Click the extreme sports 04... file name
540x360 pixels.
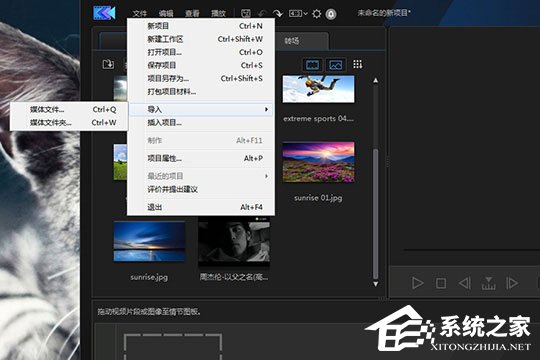318,119
